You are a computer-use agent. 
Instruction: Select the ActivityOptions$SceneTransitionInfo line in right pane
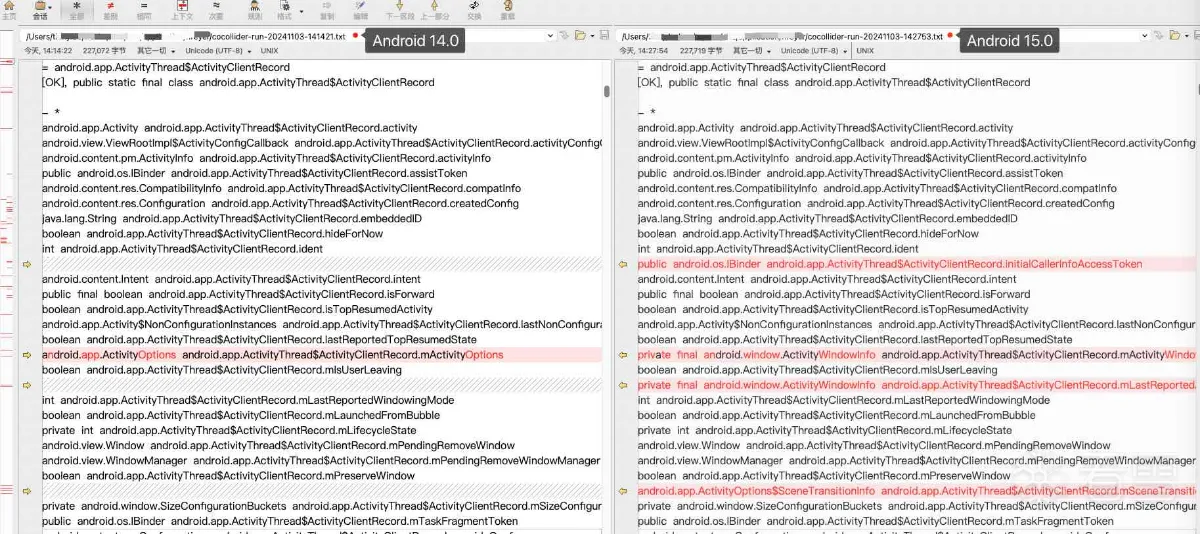[917, 491]
